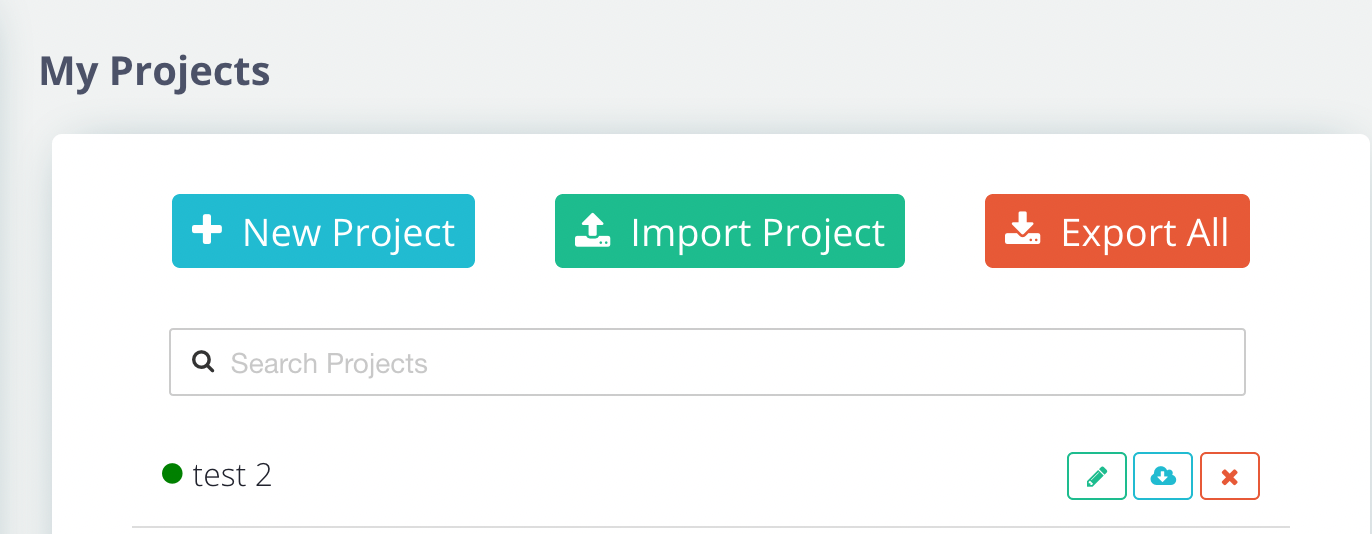Click the magnifier icon in the search box
The width and height of the screenshot is (1372, 534).
203,362
